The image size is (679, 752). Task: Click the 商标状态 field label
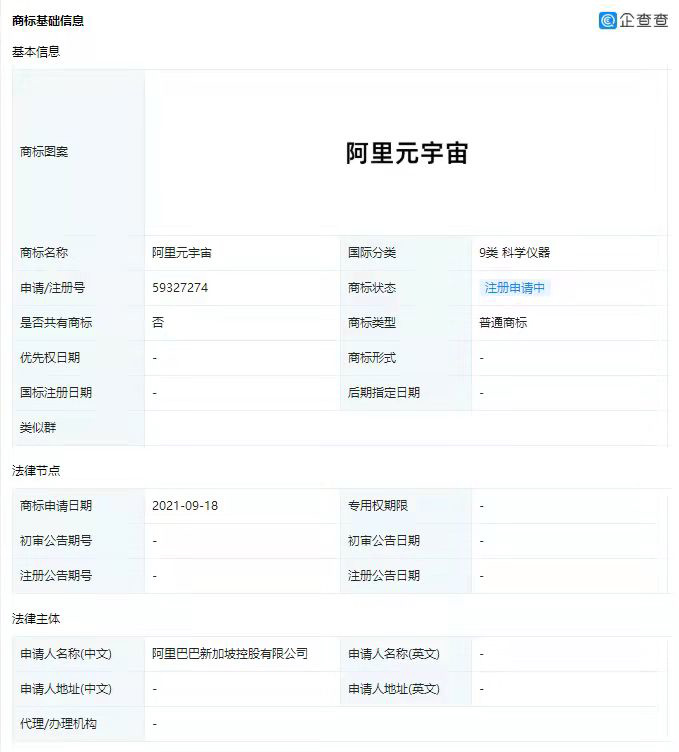coord(372,288)
